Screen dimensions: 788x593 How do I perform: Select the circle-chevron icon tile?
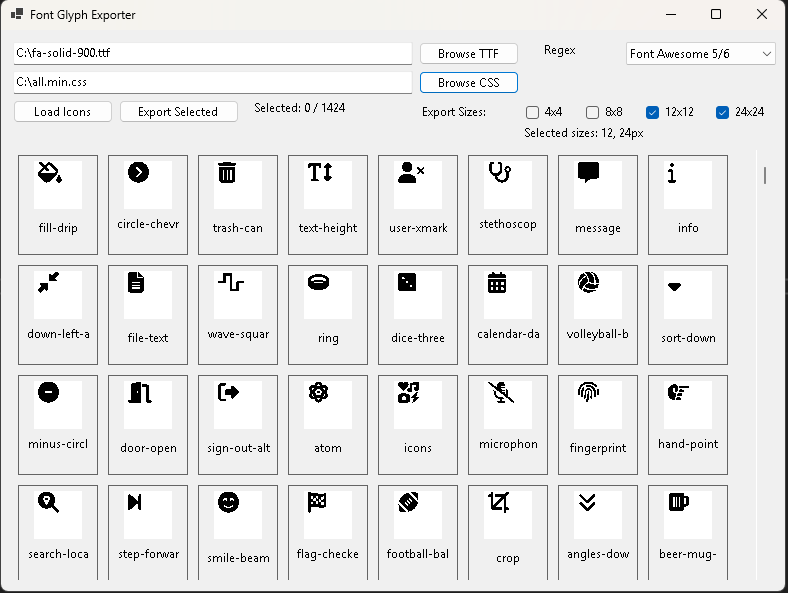pos(148,205)
